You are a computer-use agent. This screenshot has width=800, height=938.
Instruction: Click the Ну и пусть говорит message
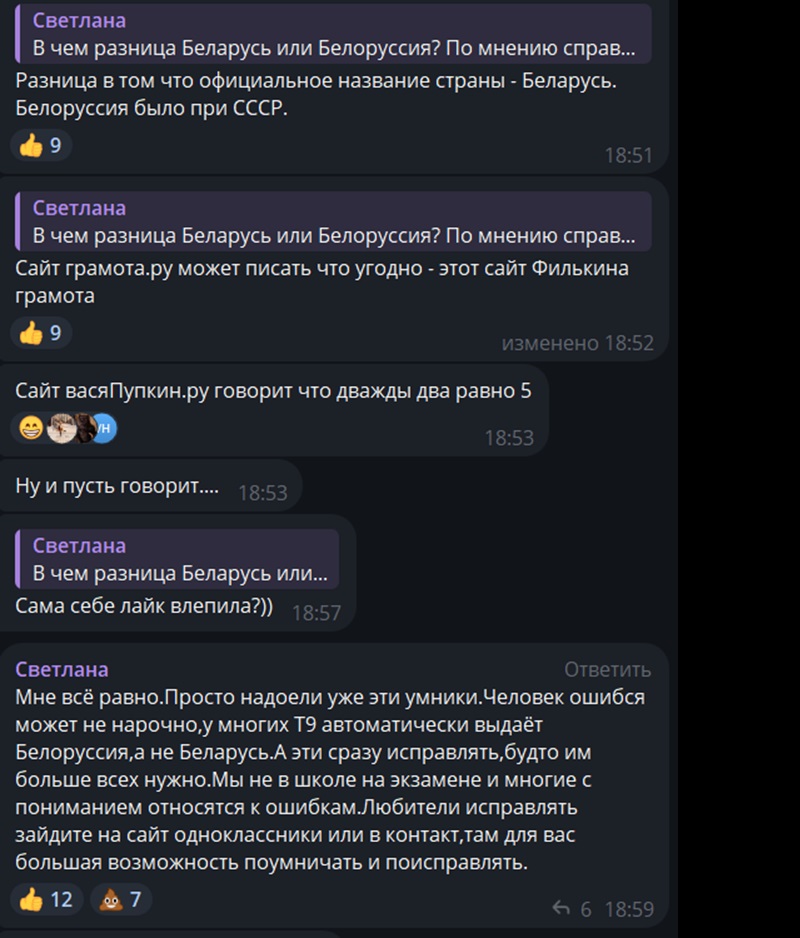[117, 486]
